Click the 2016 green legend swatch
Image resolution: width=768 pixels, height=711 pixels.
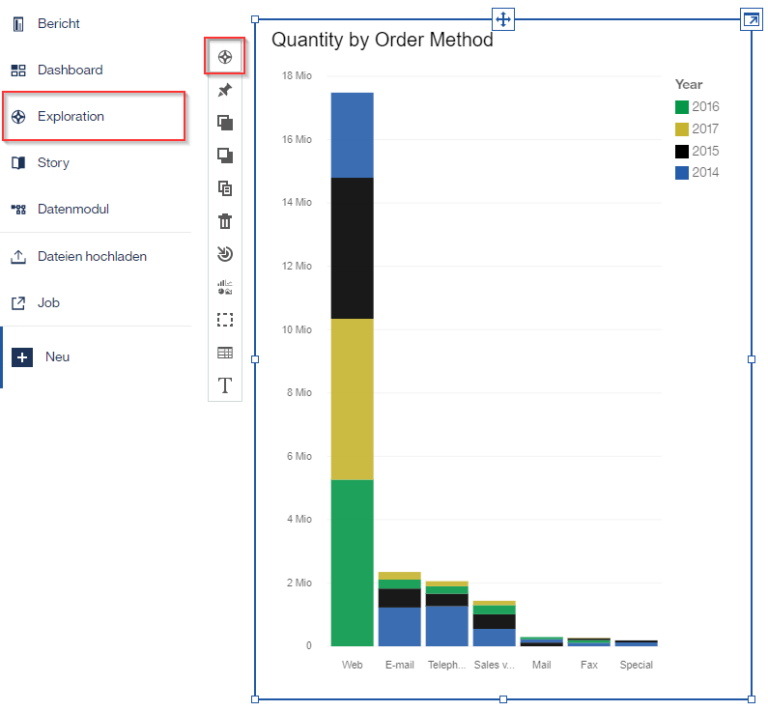(681, 107)
